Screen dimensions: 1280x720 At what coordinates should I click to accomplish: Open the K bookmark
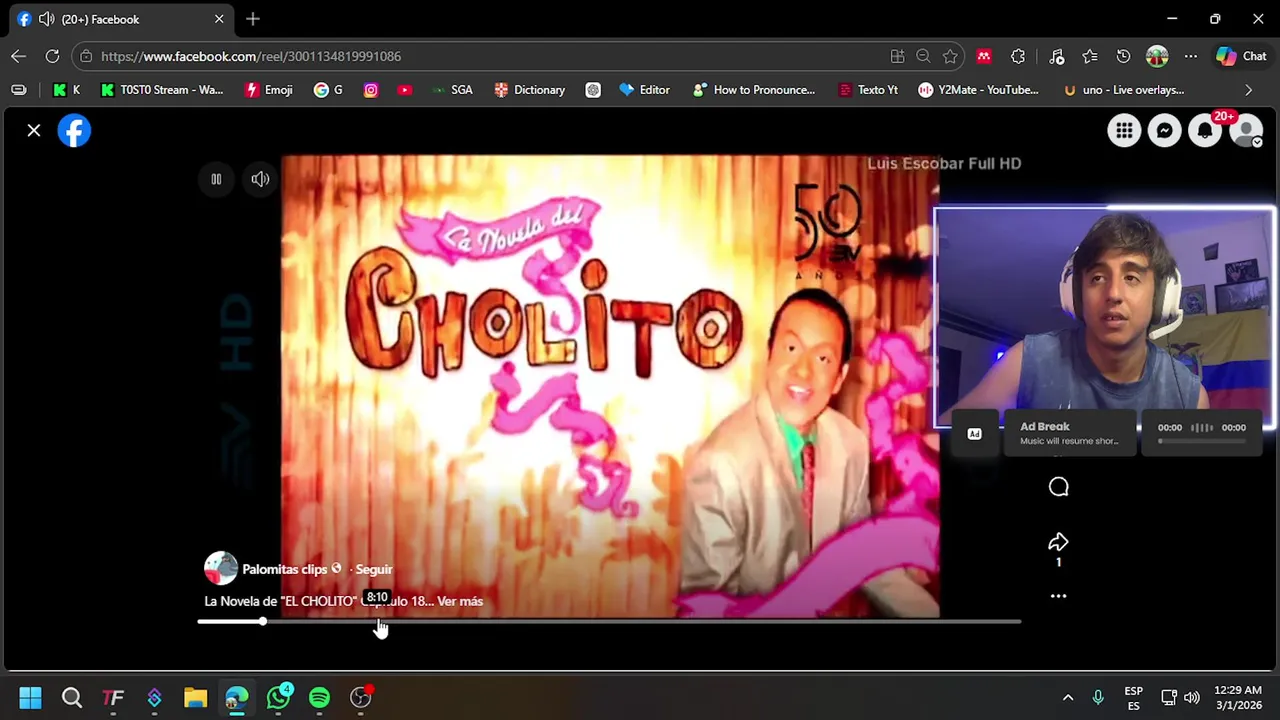(x=66, y=90)
